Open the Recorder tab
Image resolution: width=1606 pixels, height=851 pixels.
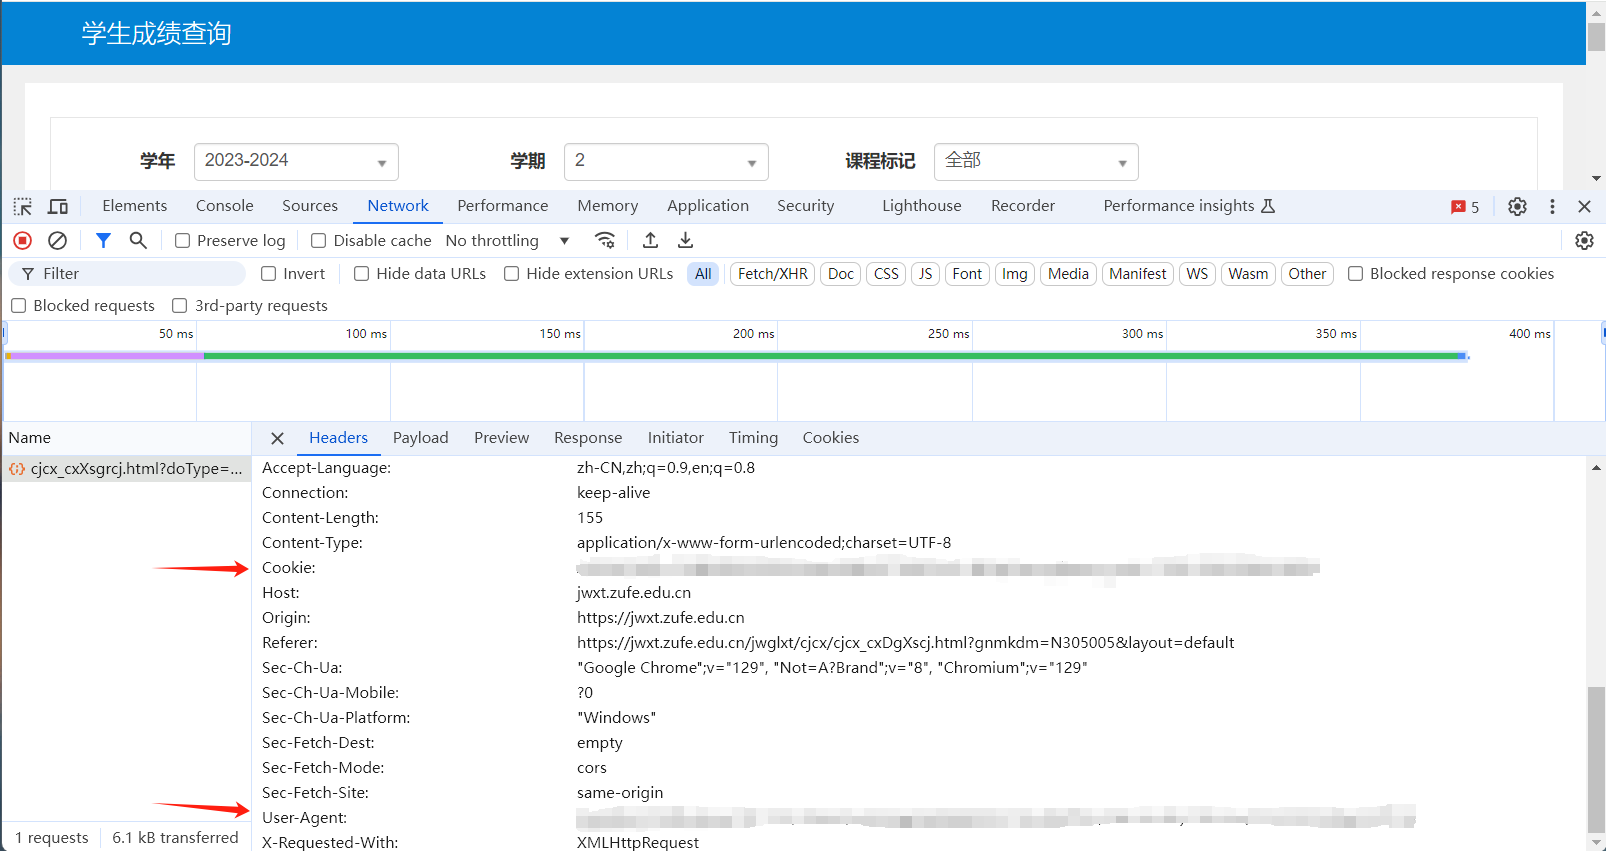1023,206
